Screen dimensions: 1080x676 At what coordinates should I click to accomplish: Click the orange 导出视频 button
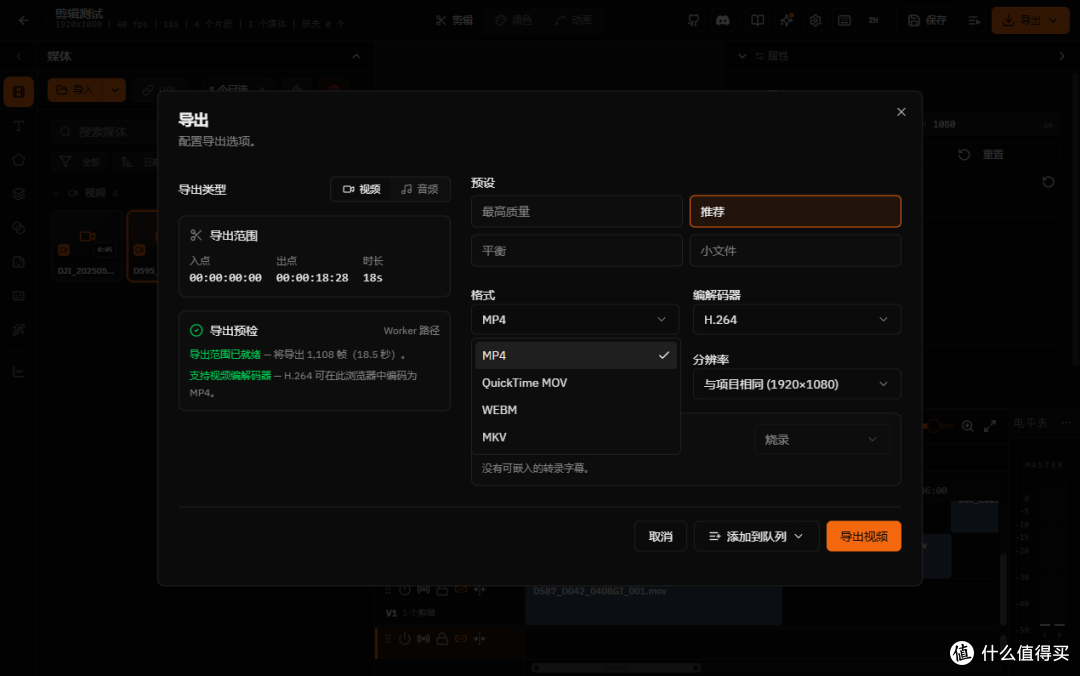coord(864,536)
